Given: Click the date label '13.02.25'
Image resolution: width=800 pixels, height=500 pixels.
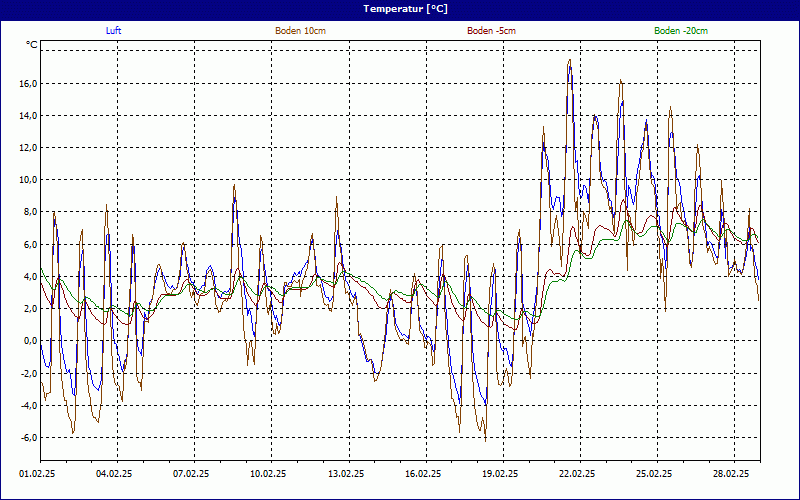Looking at the screenshot, I should (346, 474).
